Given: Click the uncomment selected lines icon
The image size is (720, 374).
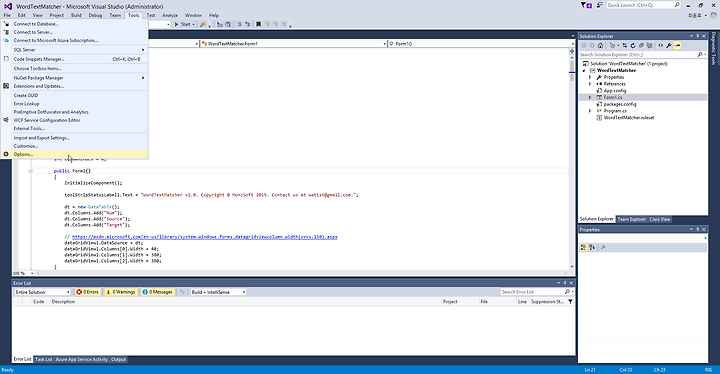Looking at the screenshot, I should coord(248,24).
